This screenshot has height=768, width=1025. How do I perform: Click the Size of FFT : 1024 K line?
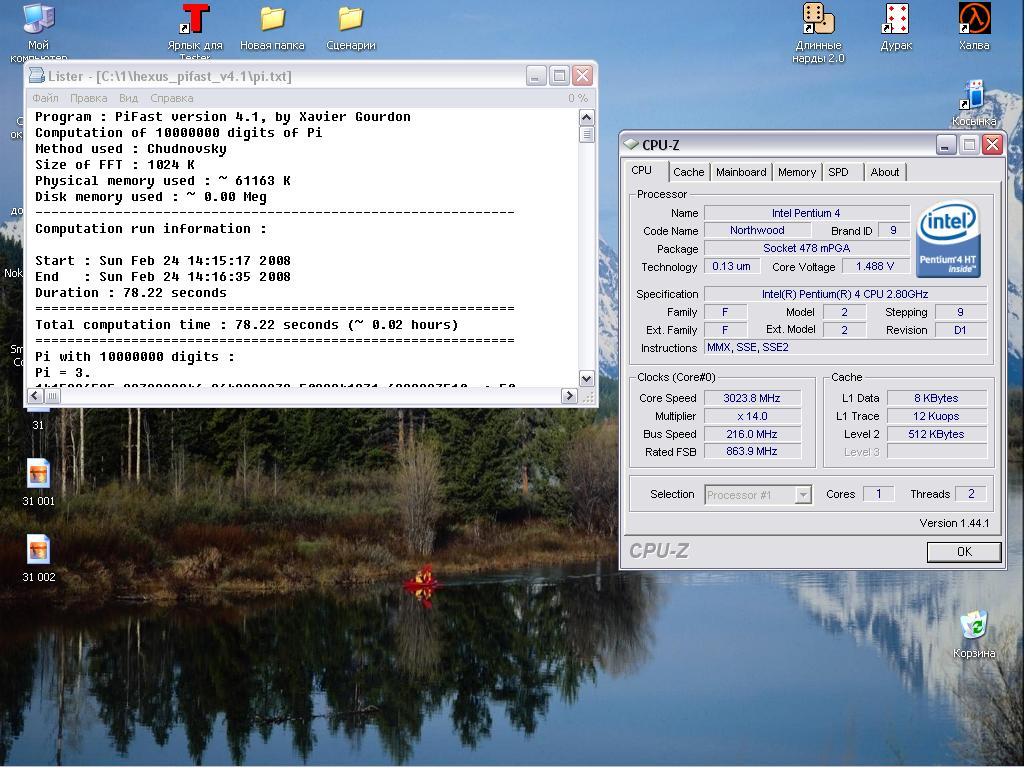point(115,165)
